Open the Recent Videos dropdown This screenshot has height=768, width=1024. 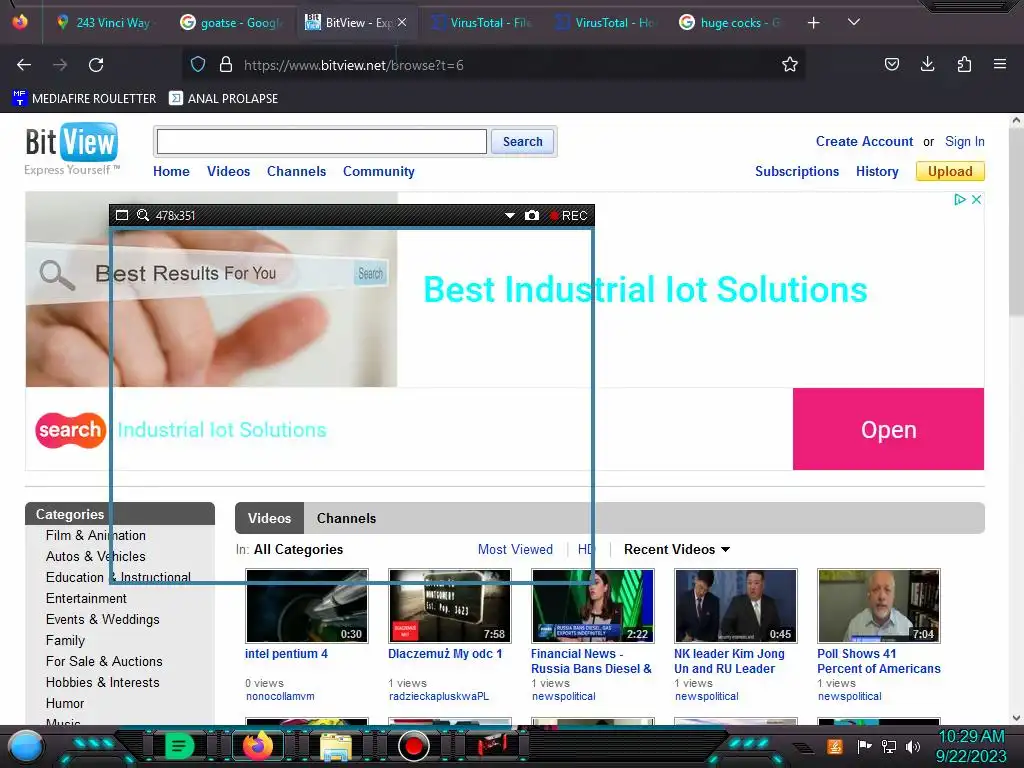pos(677,549)
